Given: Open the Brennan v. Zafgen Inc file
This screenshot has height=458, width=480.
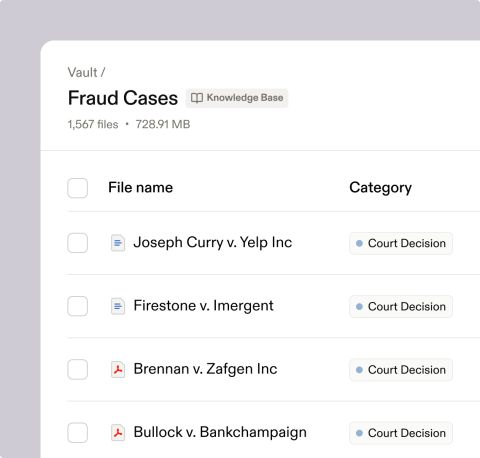Looking at the screenshot, I should tap(205, 369).
